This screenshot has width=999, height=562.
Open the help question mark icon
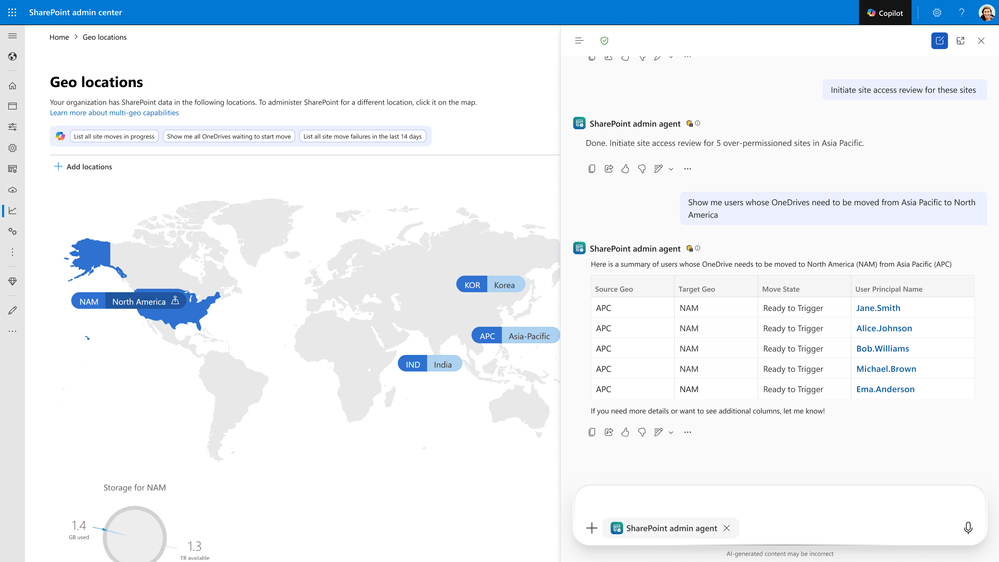click(x=961, y=13)
